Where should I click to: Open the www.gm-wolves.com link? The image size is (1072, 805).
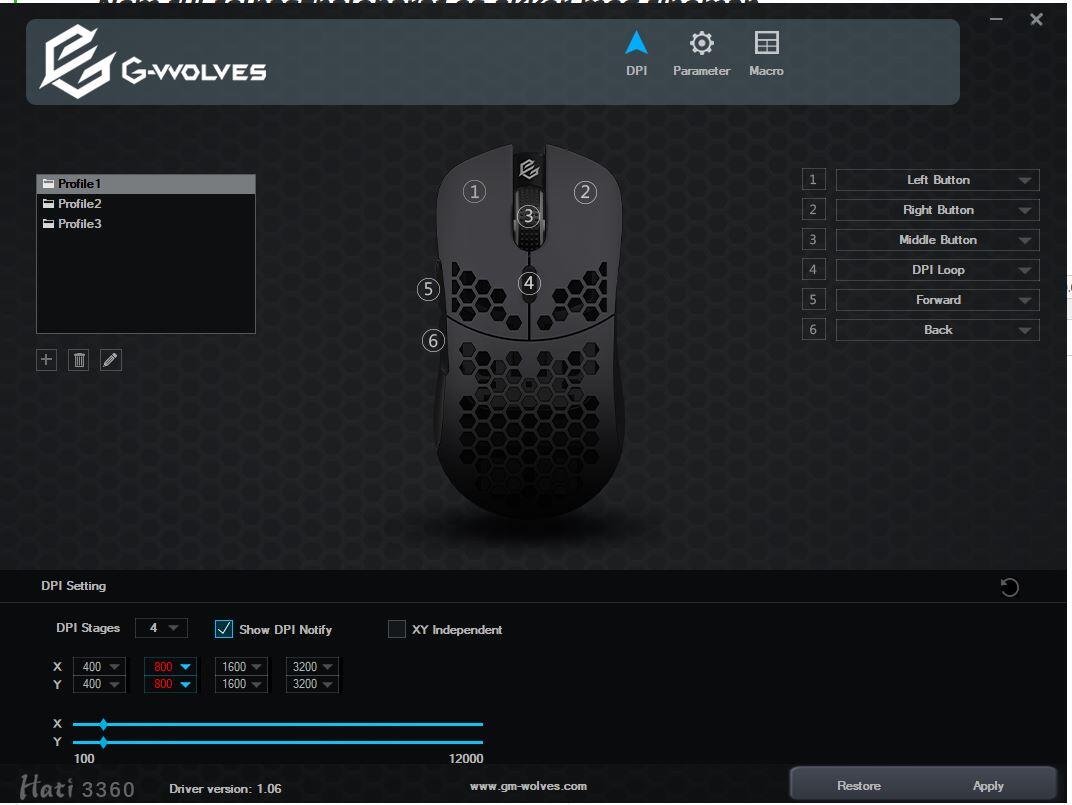tap(528, 786)
